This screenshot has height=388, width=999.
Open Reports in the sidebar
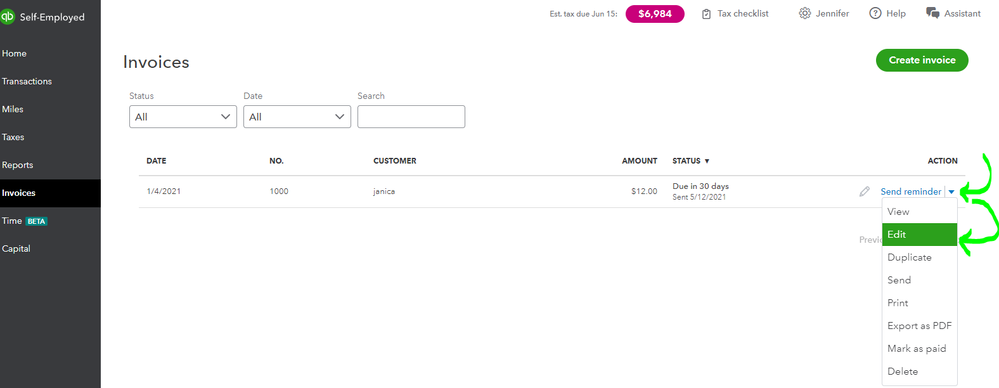click(x=50, y=165)
